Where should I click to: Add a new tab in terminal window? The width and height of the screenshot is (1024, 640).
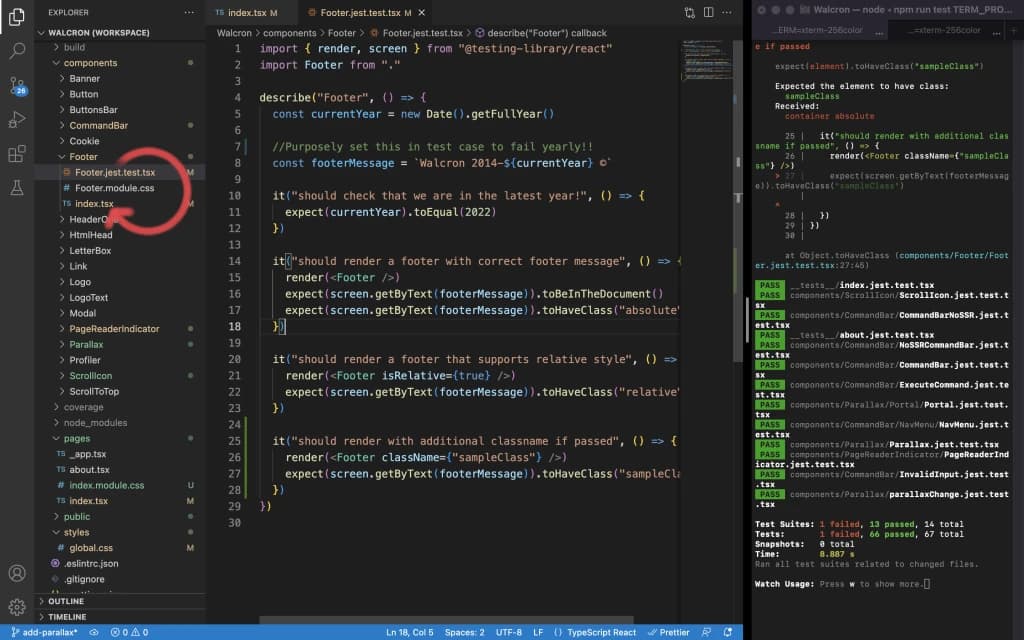coord(1014,30)
